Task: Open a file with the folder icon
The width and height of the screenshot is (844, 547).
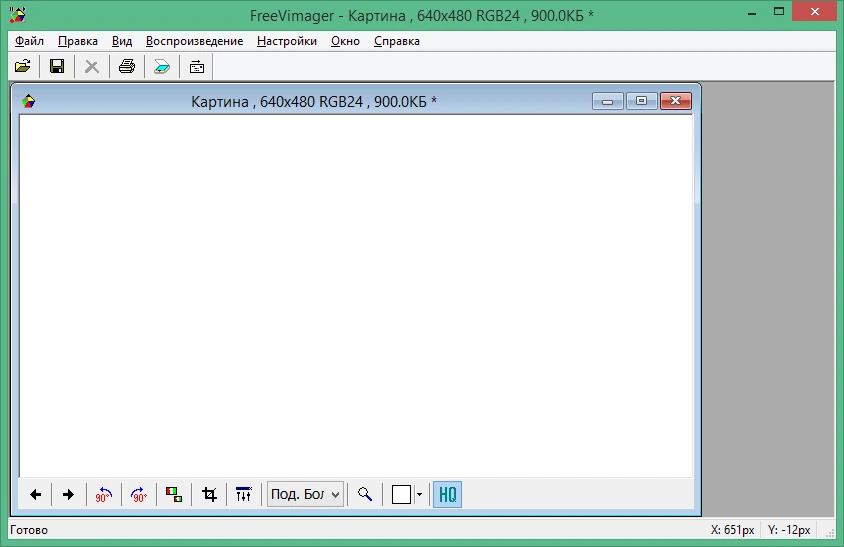Action: 23,66
